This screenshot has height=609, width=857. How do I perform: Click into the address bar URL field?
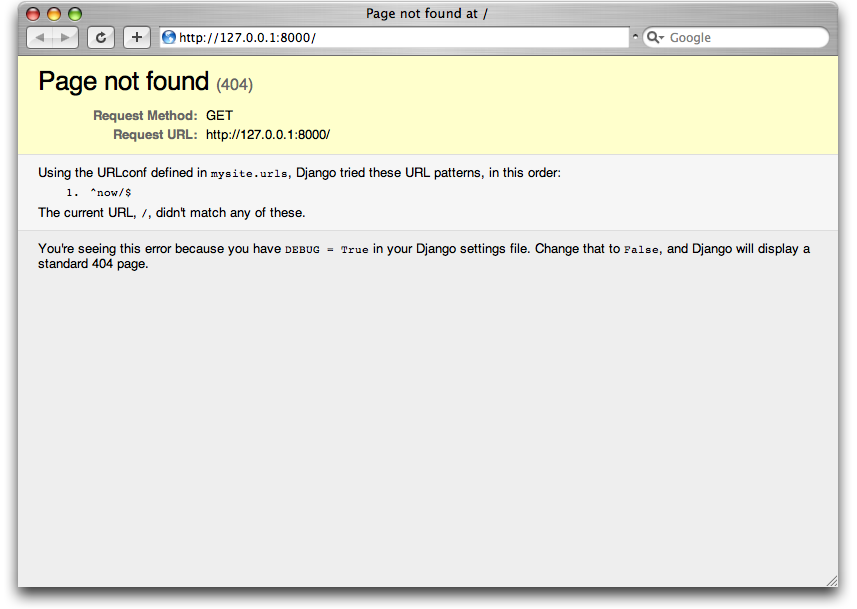[400, 38]
